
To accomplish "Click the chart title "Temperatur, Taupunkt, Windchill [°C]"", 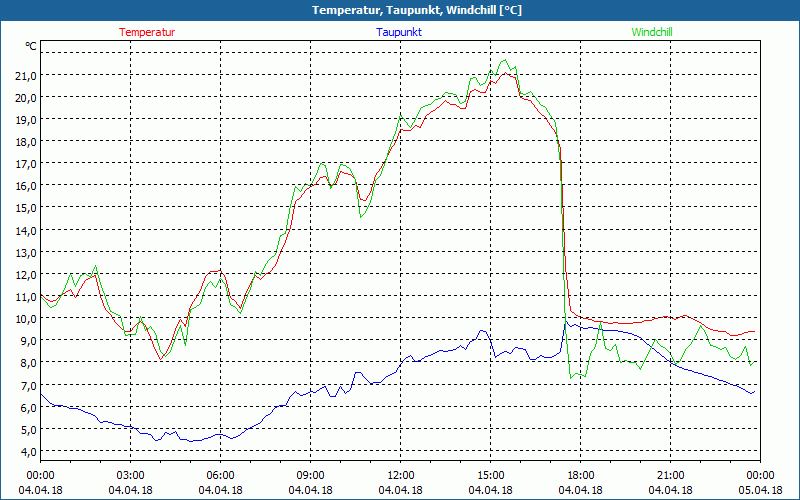I will [x=417, y=10].
